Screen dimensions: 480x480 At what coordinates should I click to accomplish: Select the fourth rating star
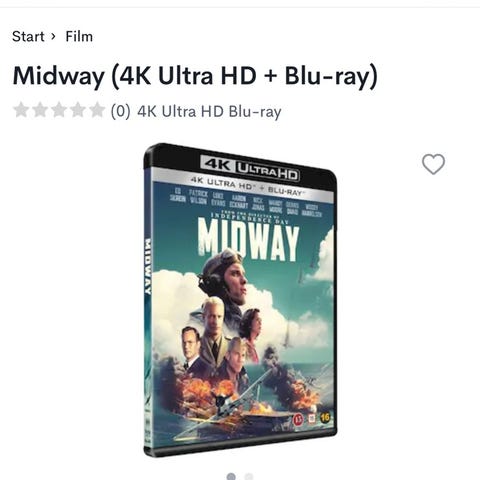pyautogui.click(x=78, y=110)
